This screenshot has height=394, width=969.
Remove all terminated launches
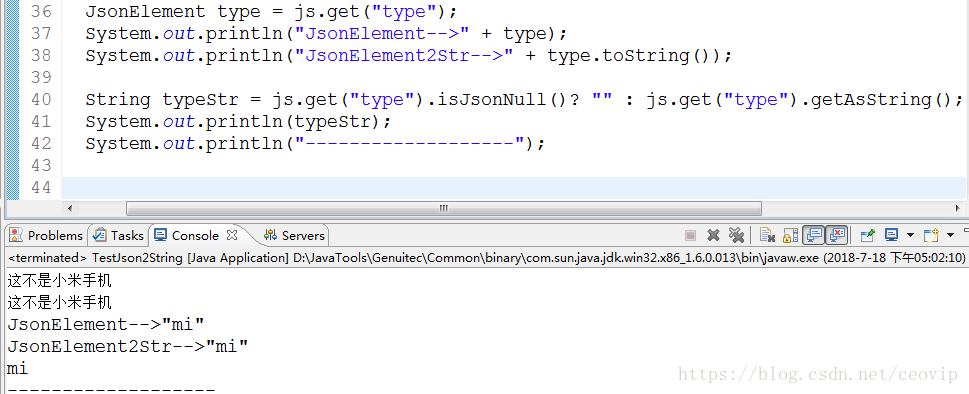tap(735, 235)
